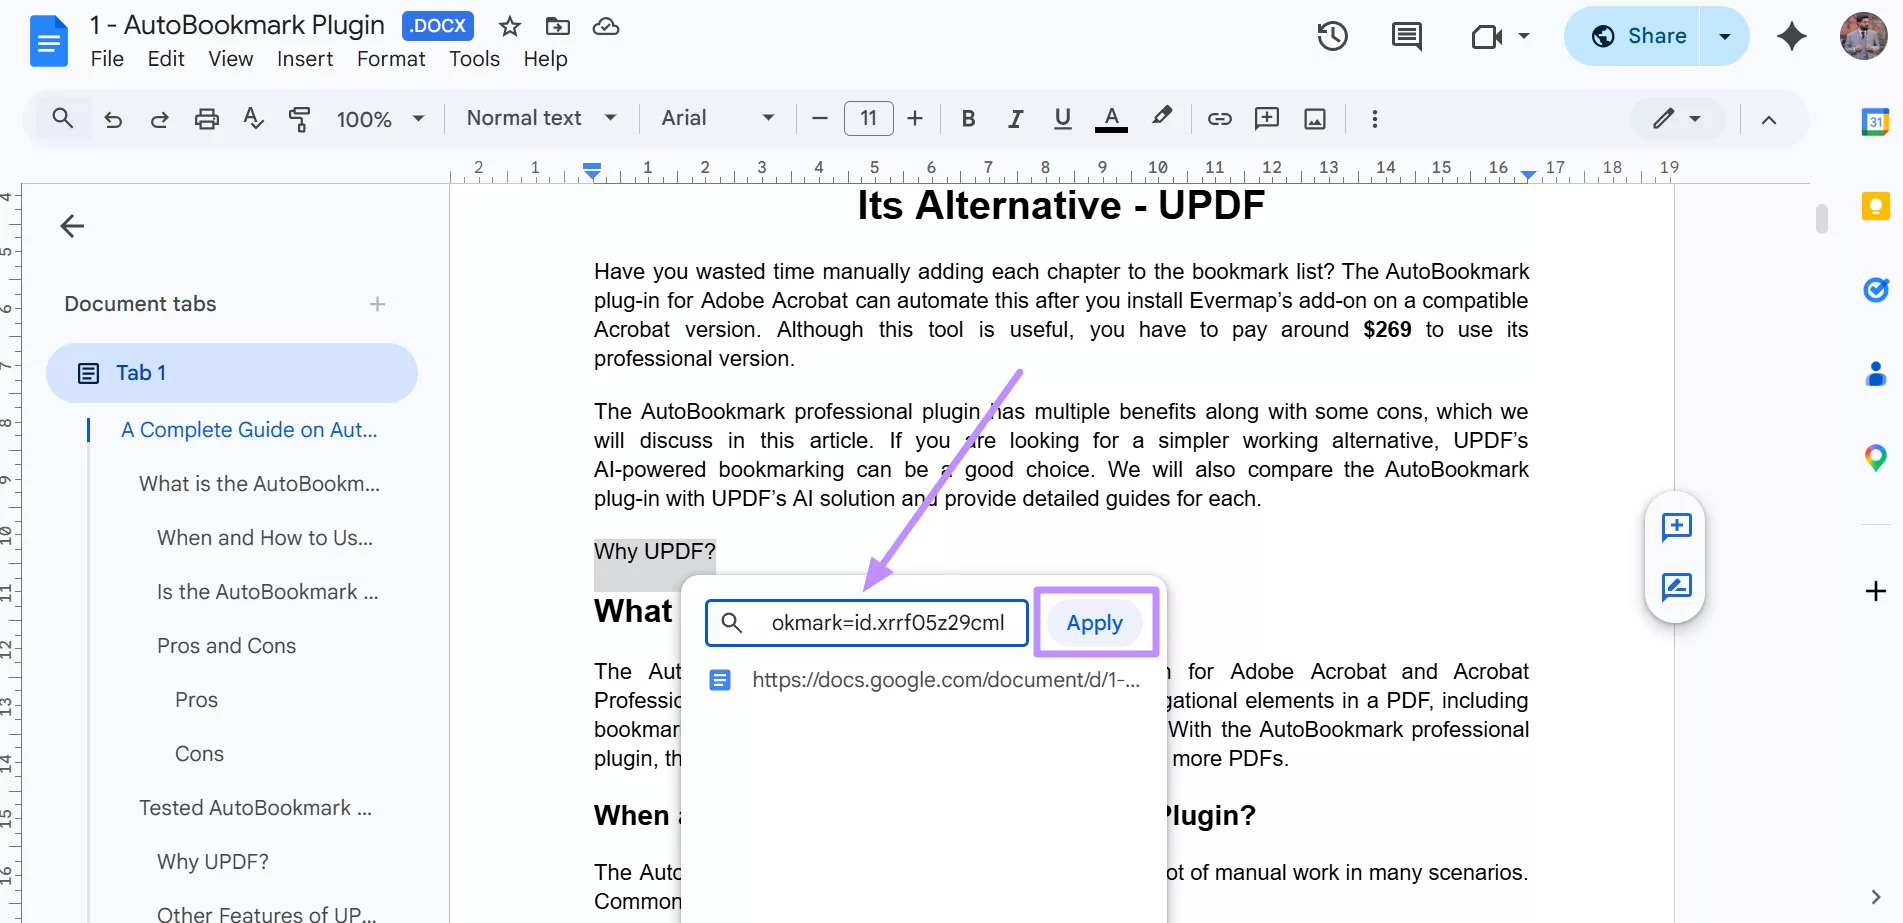Screen dimensions: 1903x923
Task: Toggle italic formatting
Action: [x=1015, y=118]
